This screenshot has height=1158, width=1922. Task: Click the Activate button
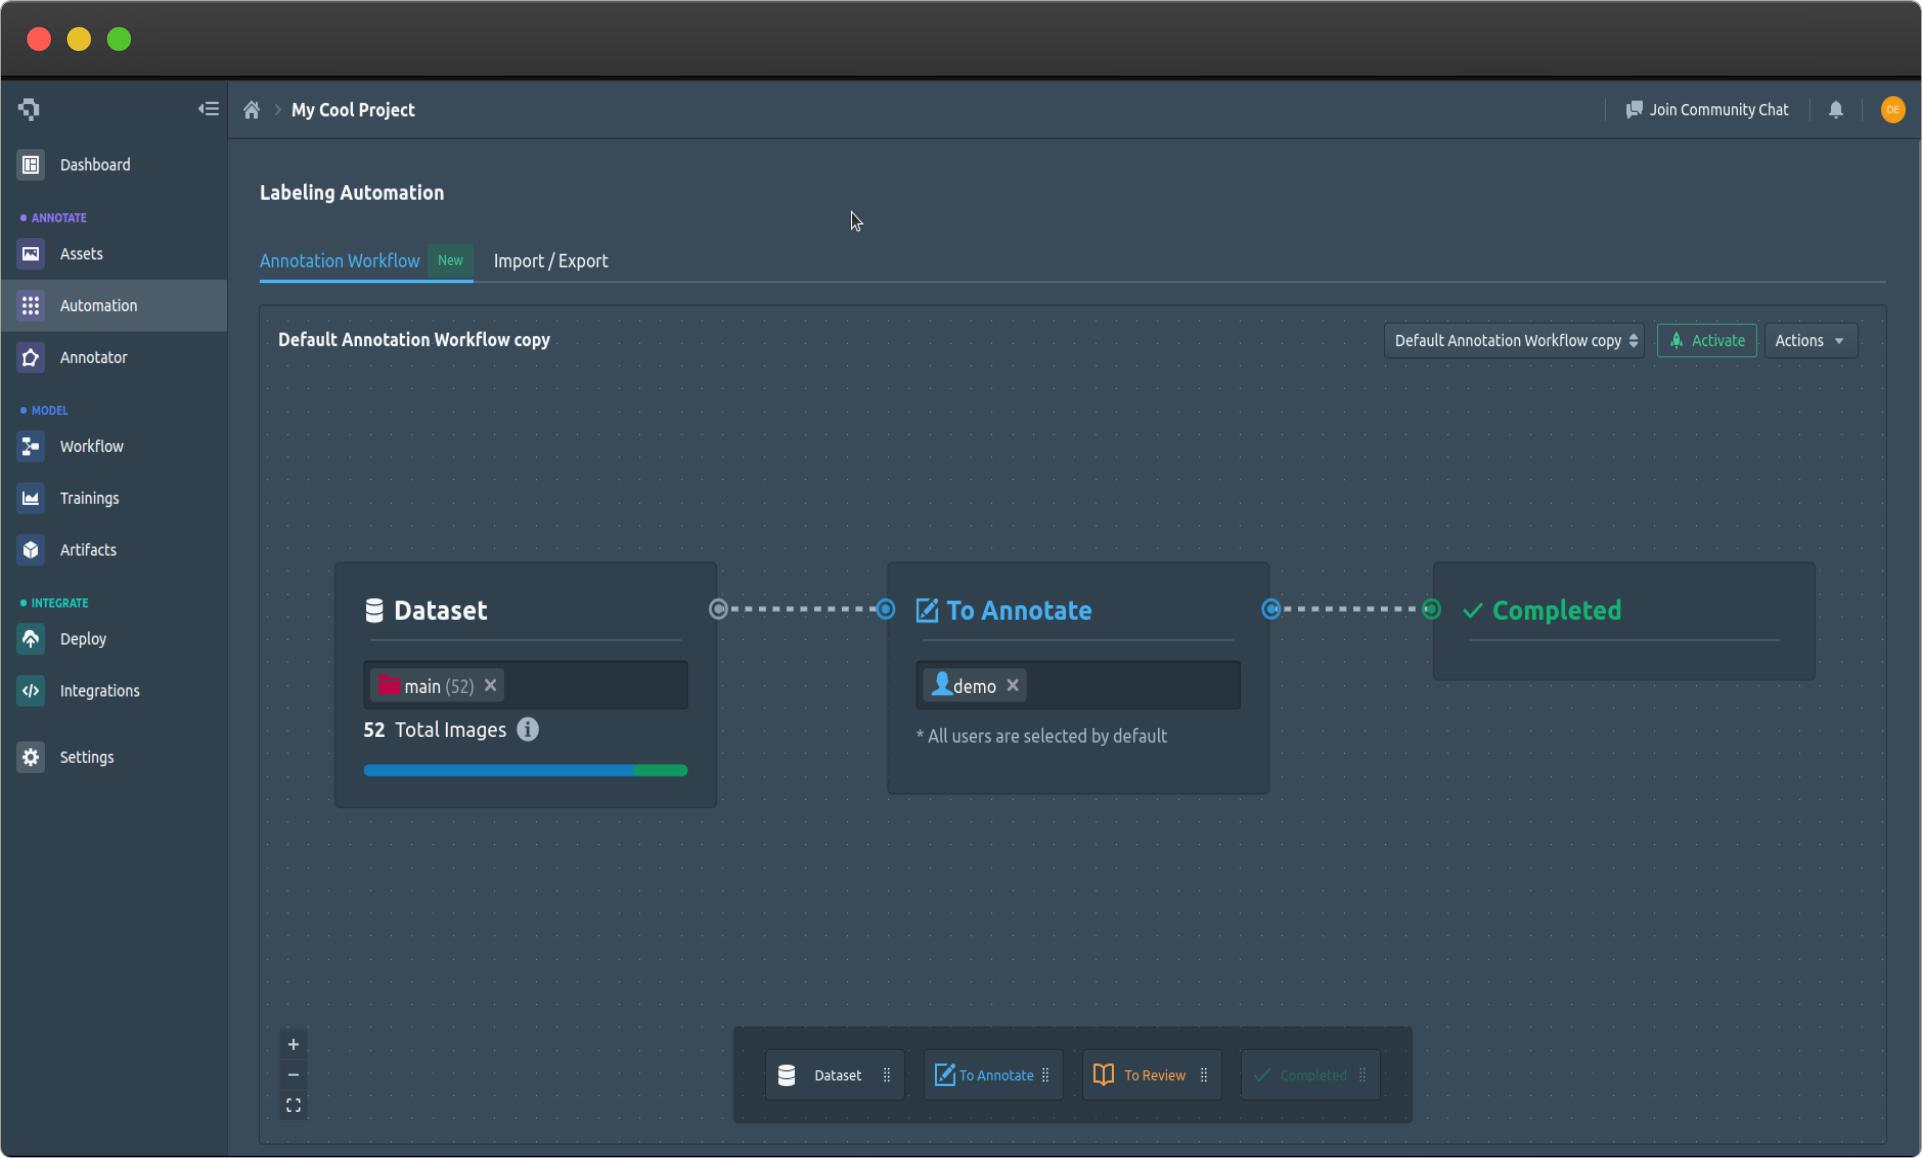click(x=1706, y=340)
